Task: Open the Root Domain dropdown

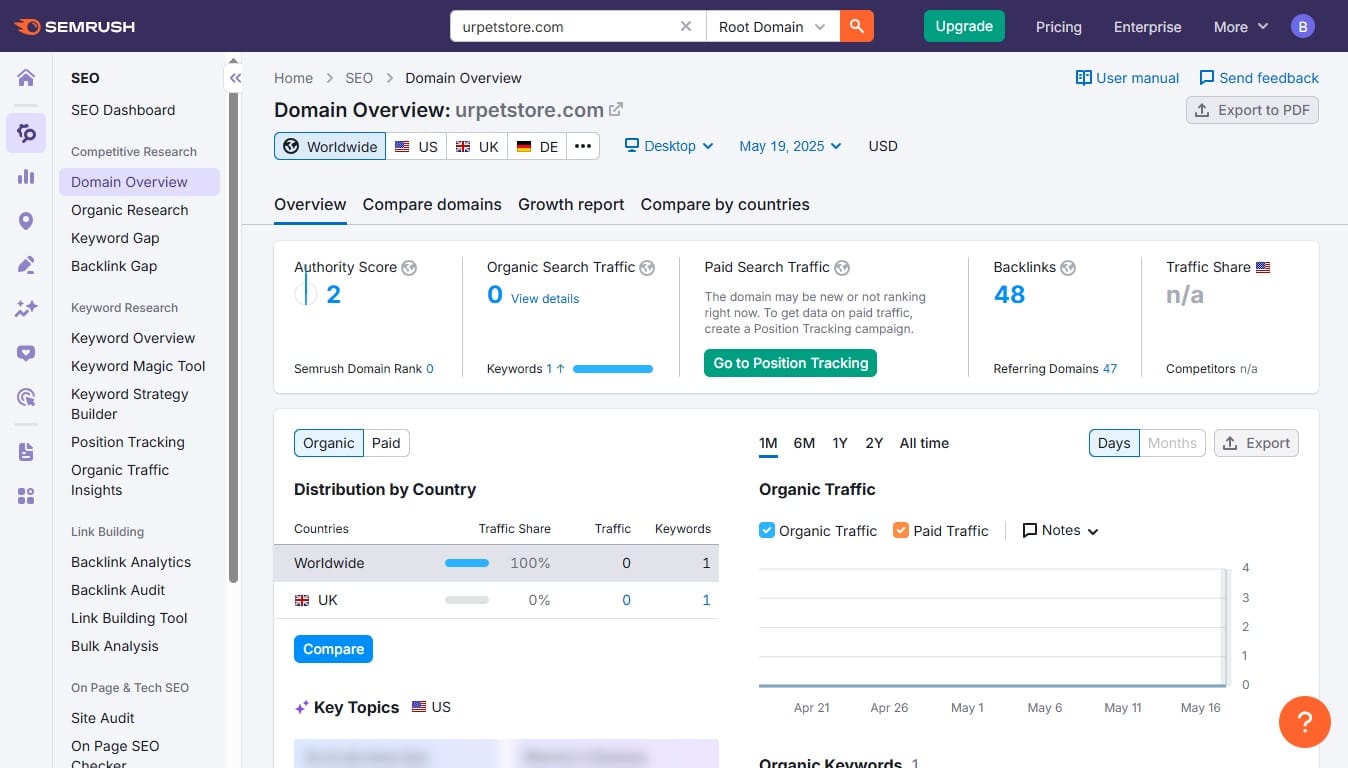Action: pos(772,27)
